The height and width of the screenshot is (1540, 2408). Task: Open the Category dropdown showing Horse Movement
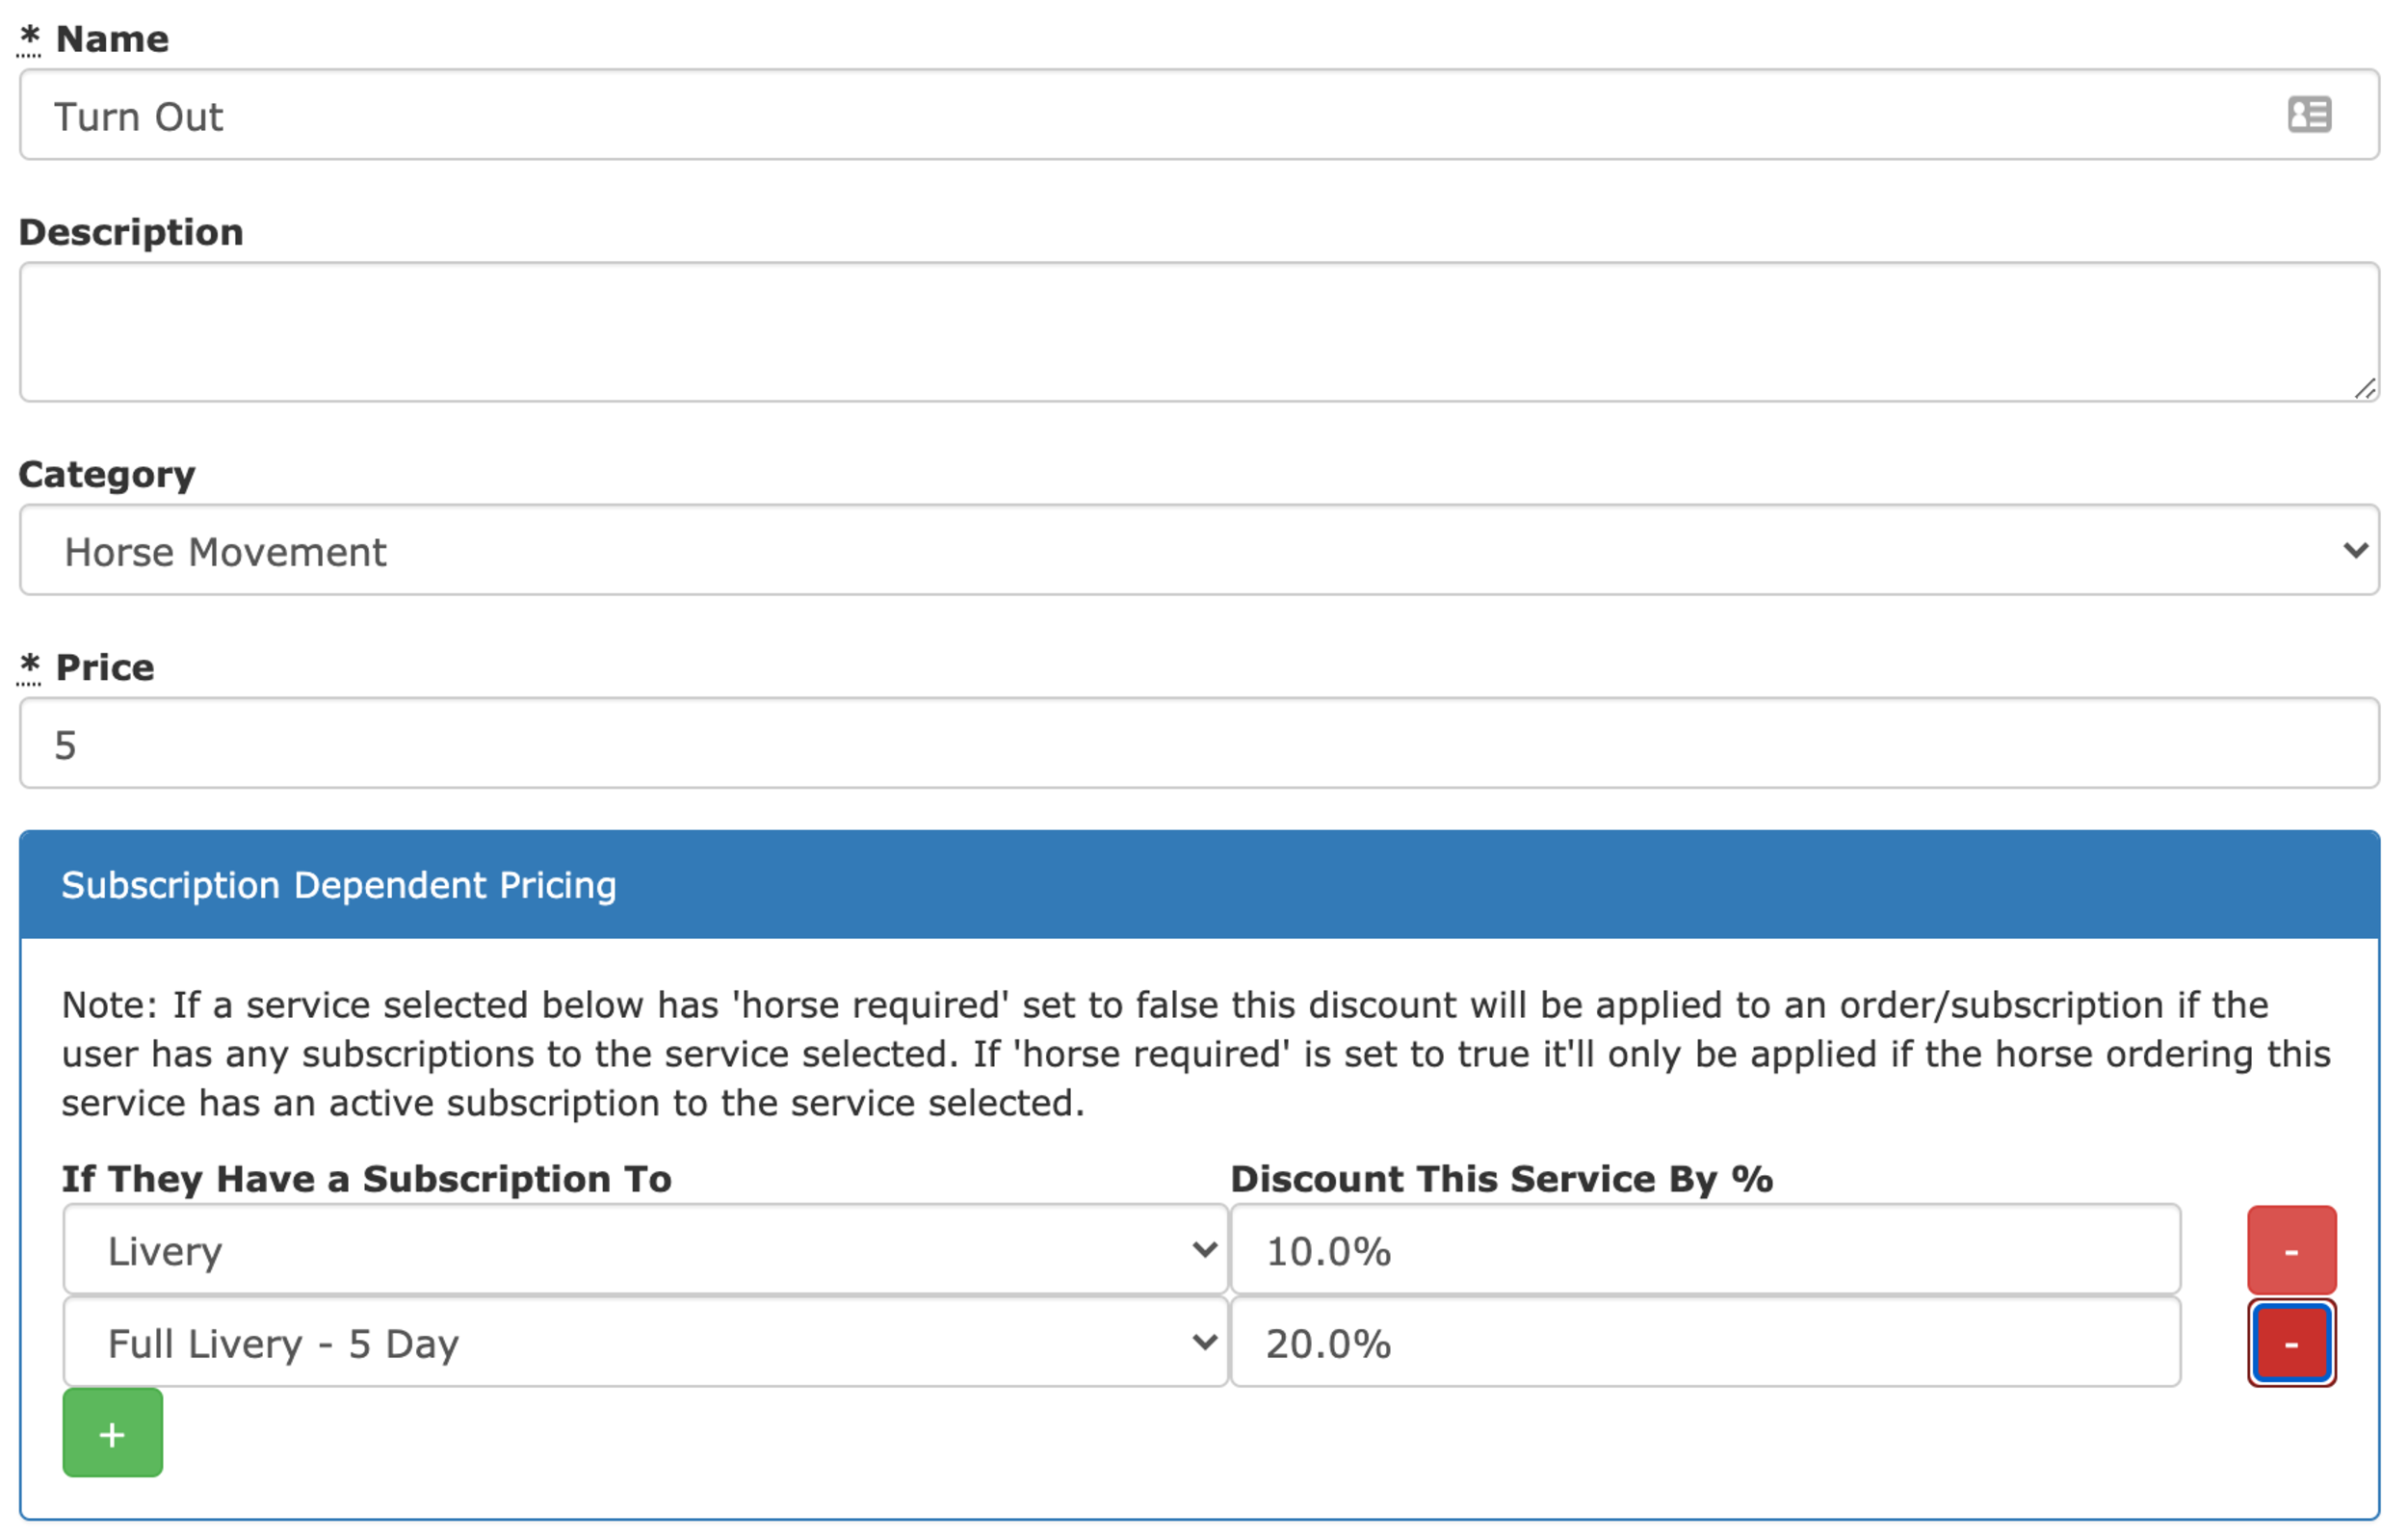(x=1199, y=550)
